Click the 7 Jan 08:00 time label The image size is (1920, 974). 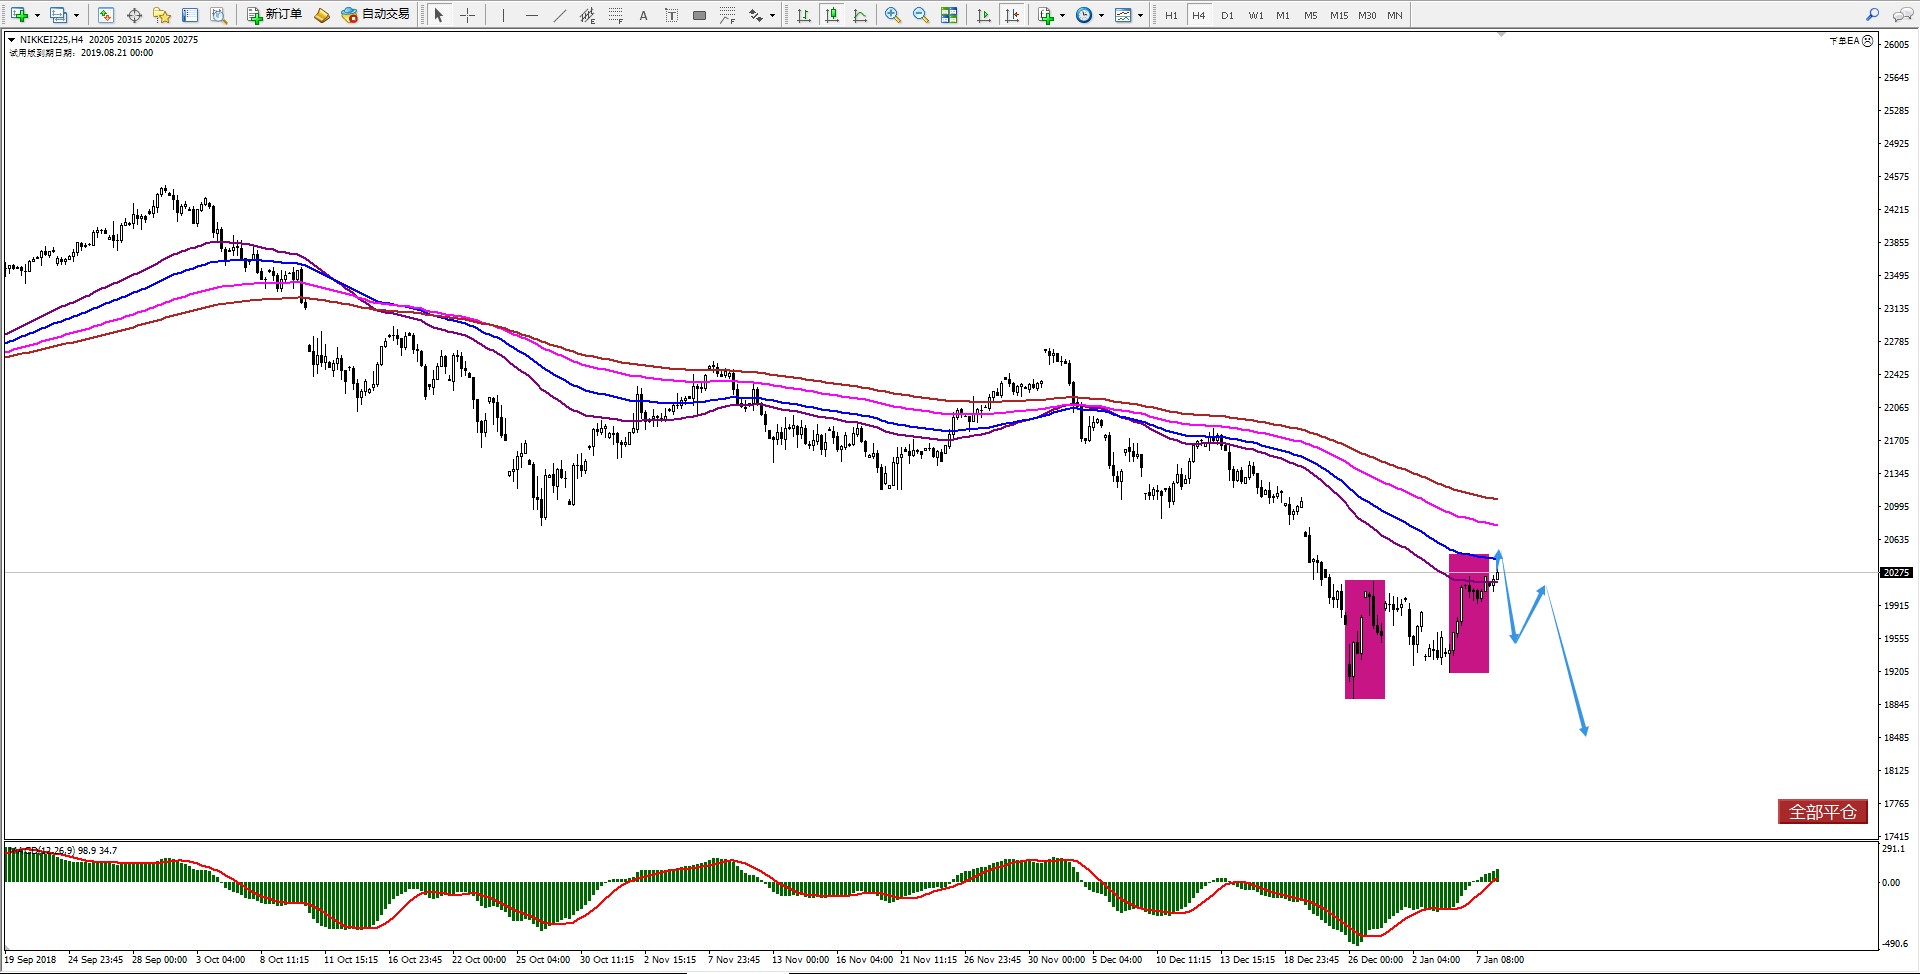point(1499,959)
